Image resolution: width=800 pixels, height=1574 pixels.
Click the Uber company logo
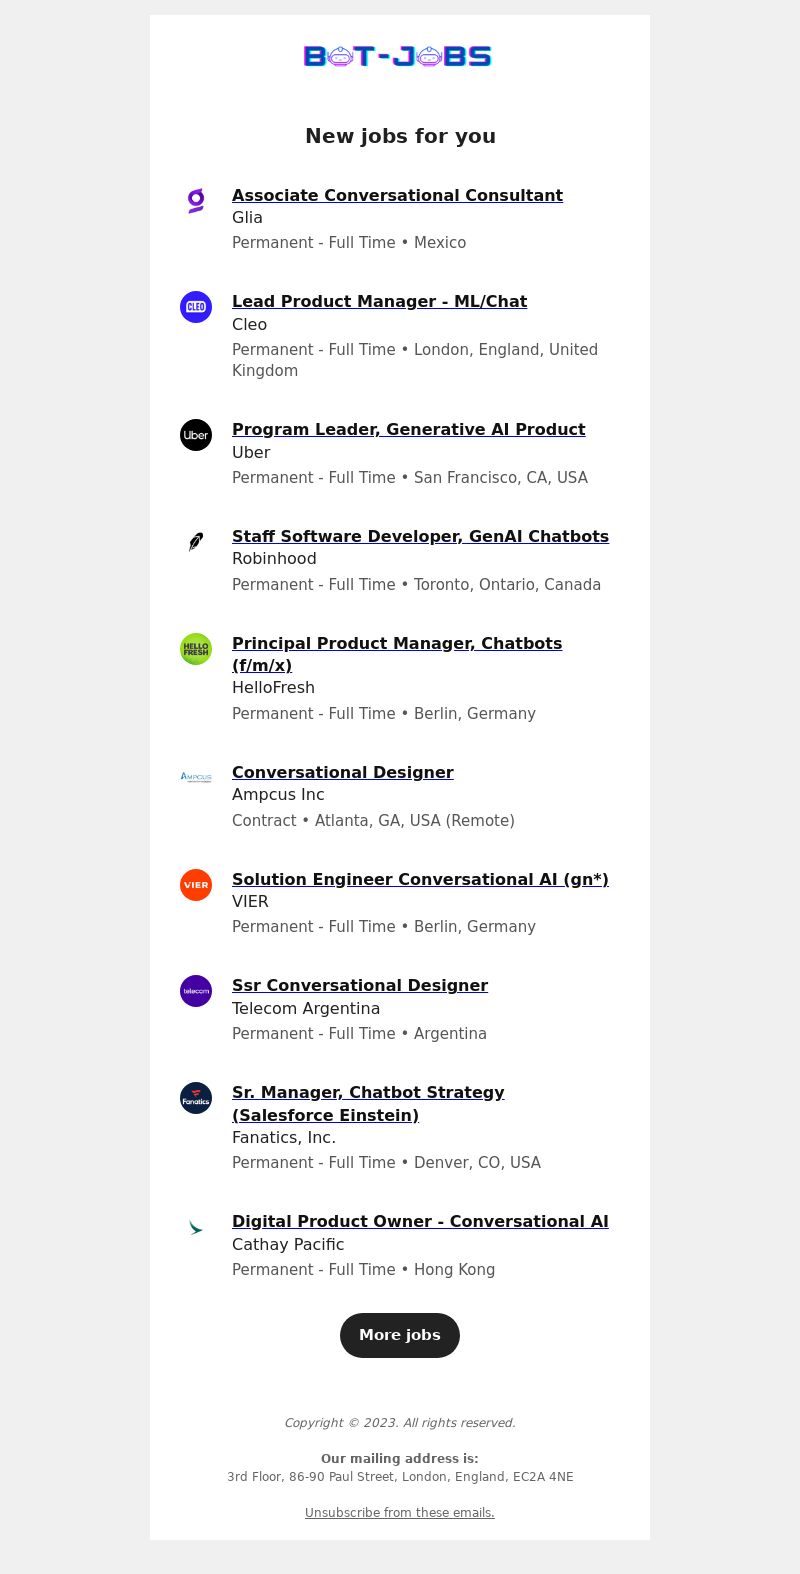[x=196, y=435]
